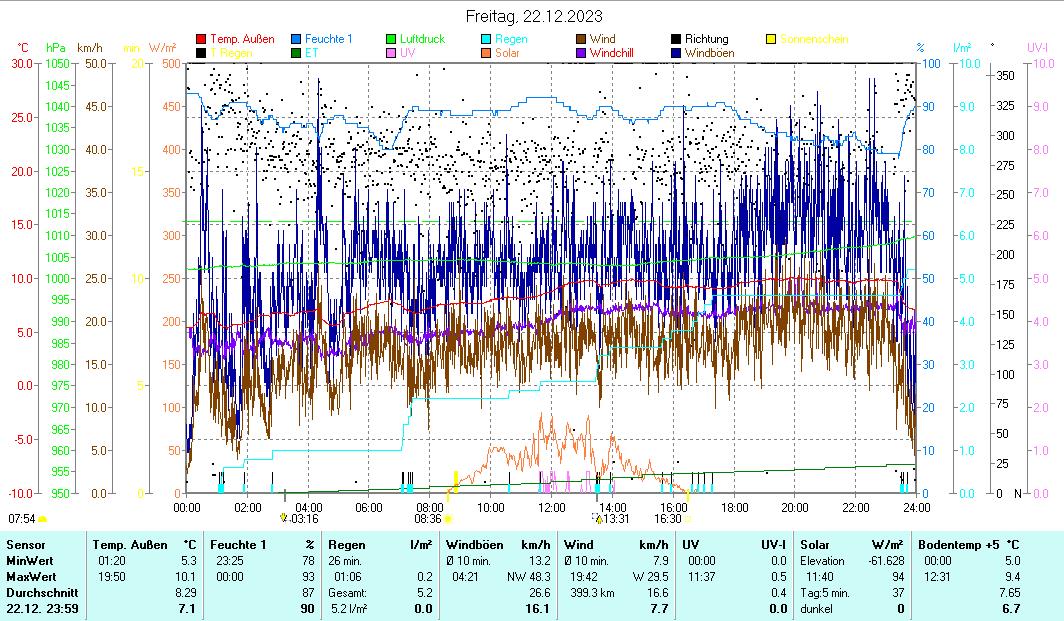Click the yellow Sonnenschein legend square
The image size is (1064, 621).
tap(771, 40)
